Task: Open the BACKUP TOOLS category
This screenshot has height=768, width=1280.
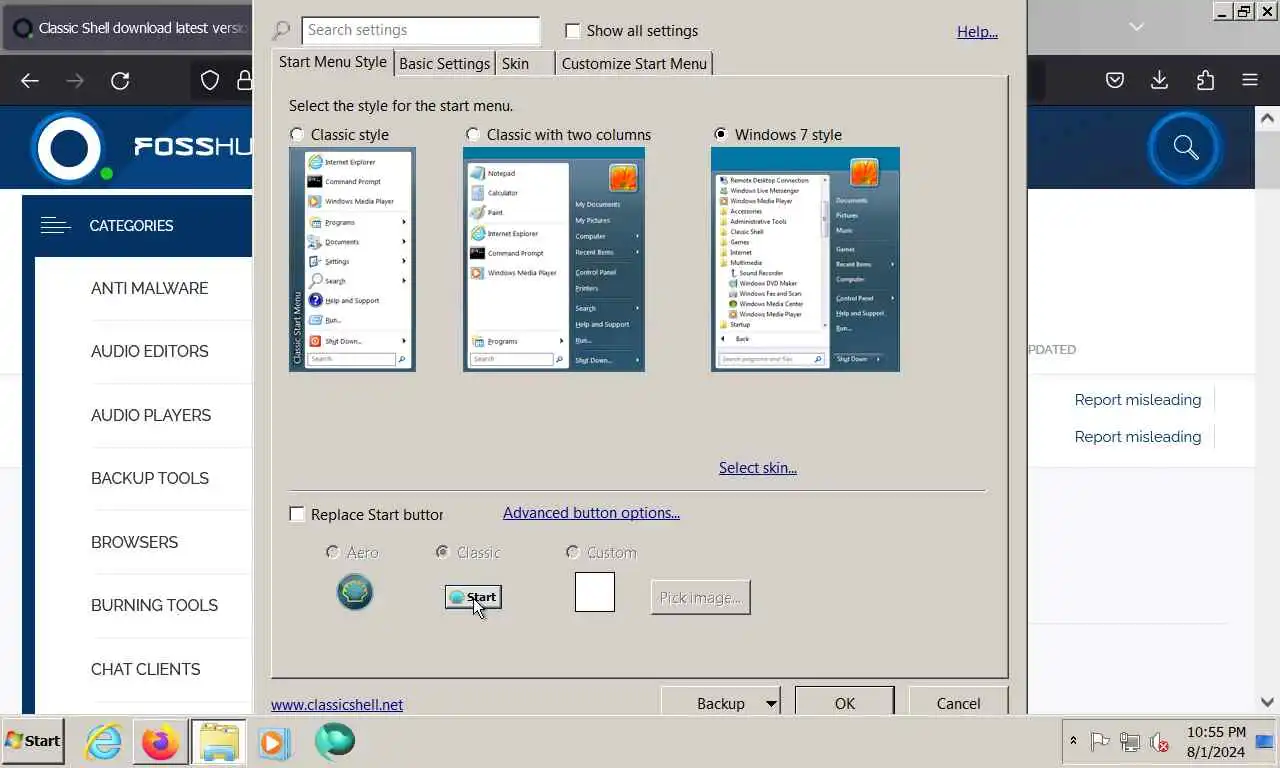Action: click(x=150, y=478)
